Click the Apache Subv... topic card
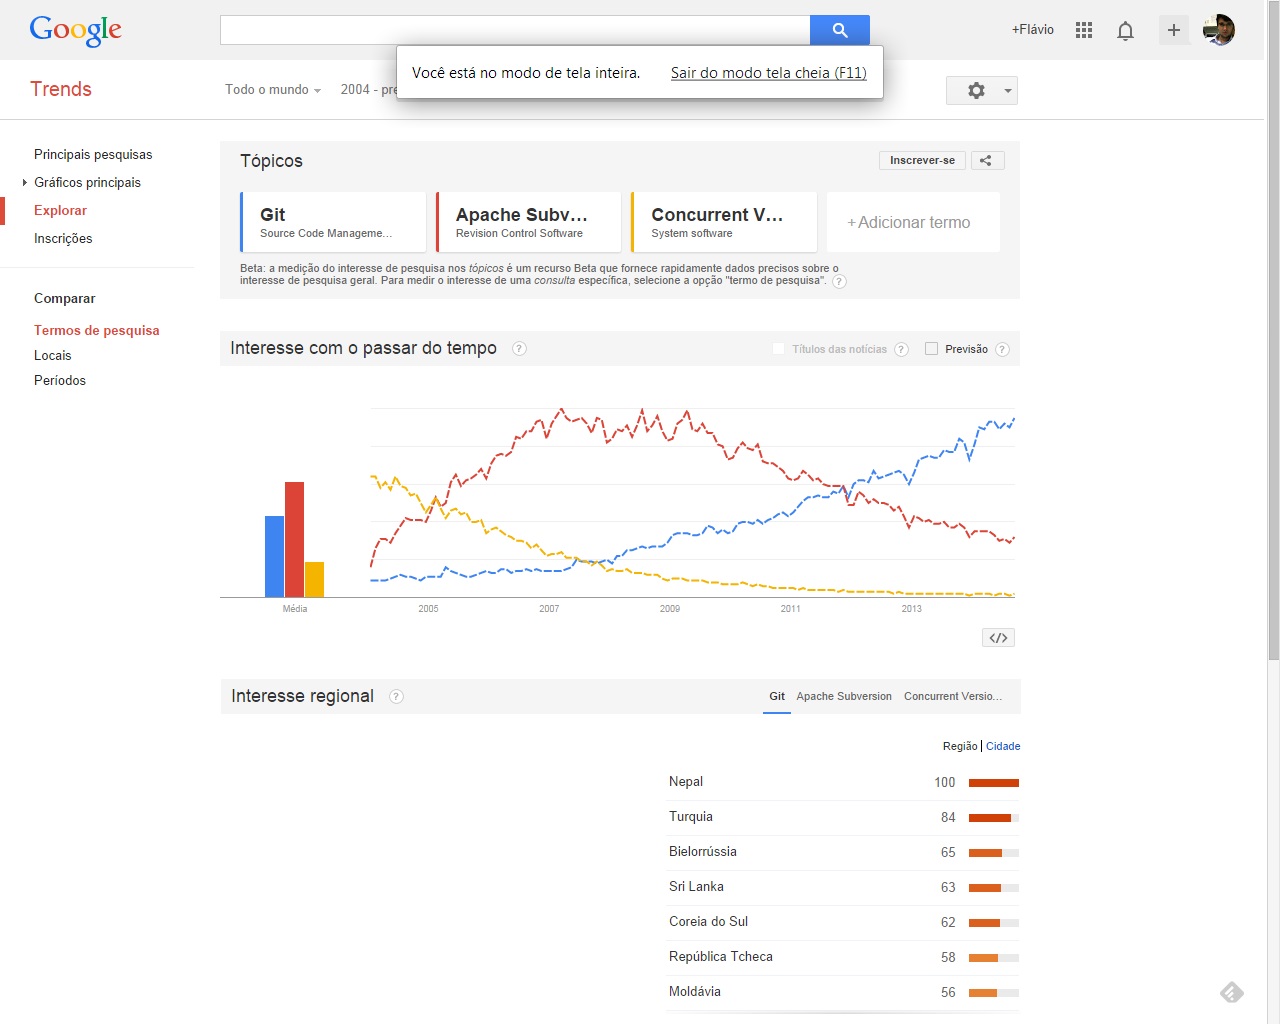 coord(528,222)
